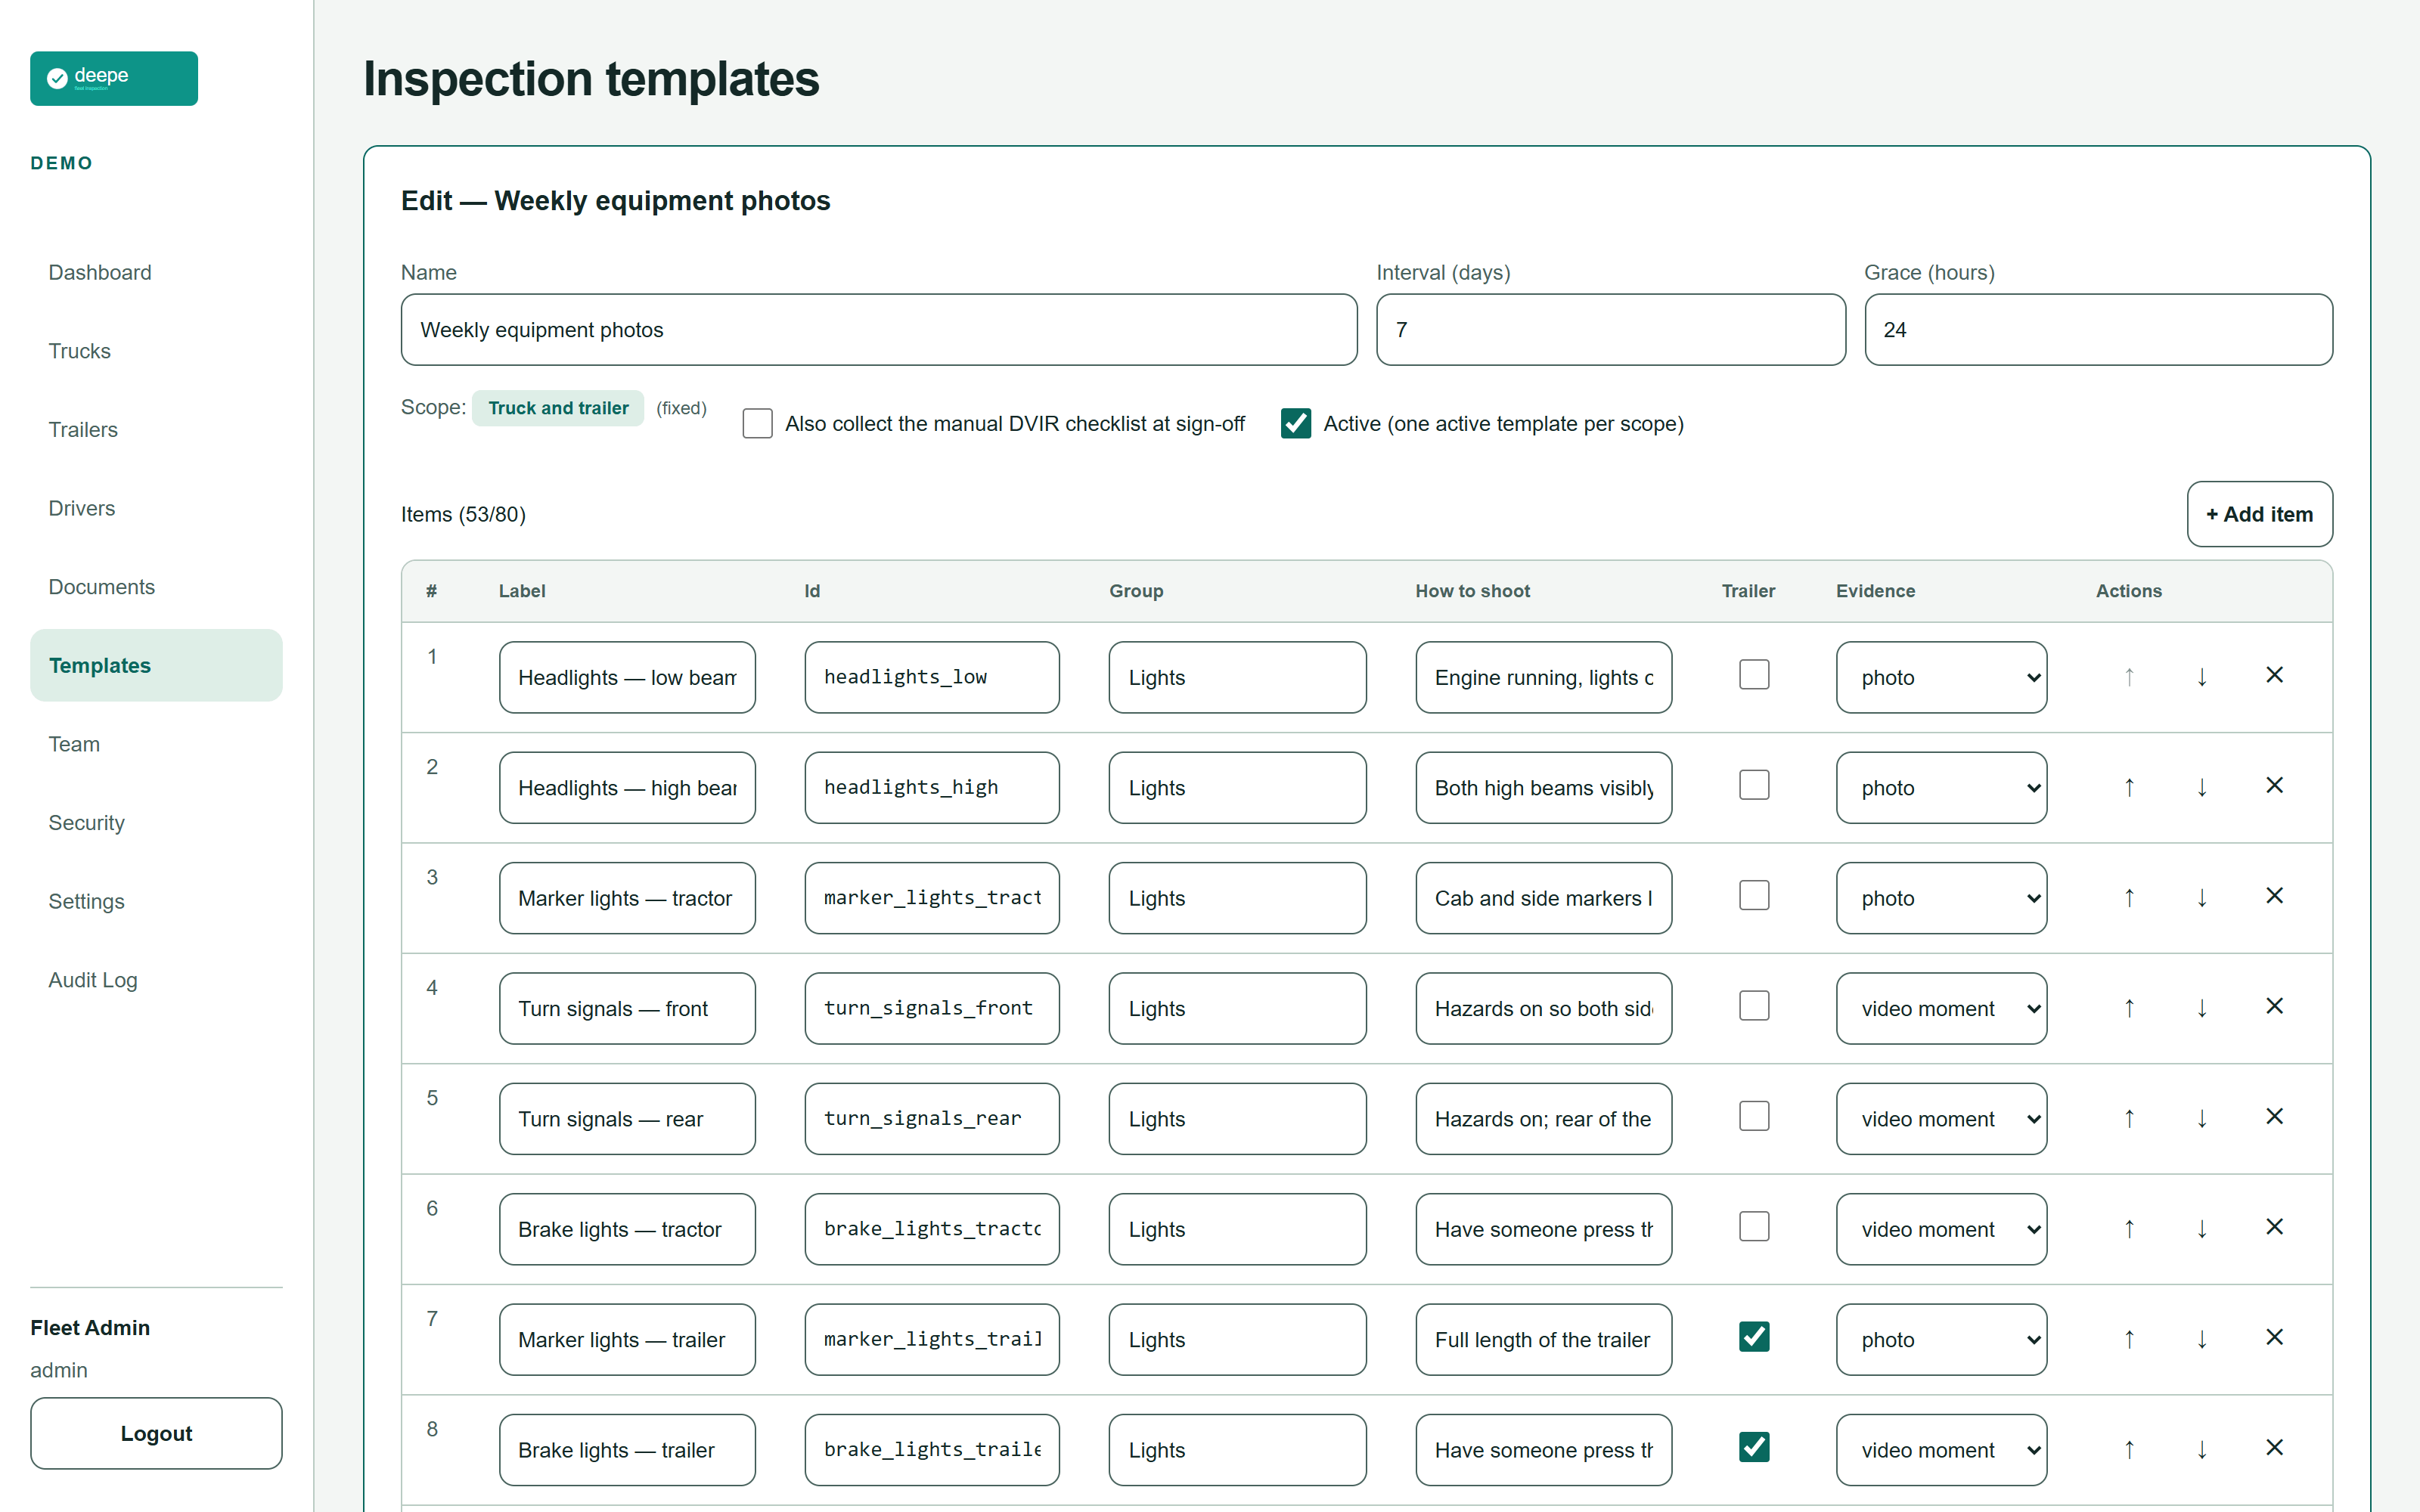Move Marker lights trailer row down
The height and width of the screenshot is (1512, 2420).
pos(2202,1339)
